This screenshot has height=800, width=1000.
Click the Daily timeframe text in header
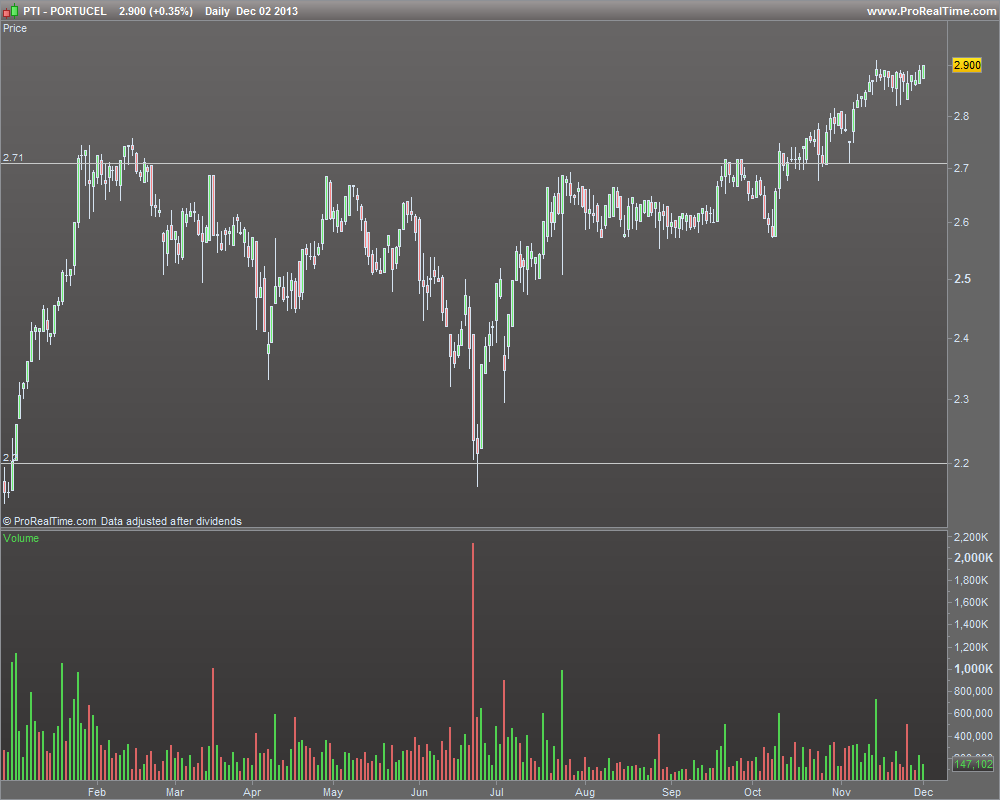point(217,11)
